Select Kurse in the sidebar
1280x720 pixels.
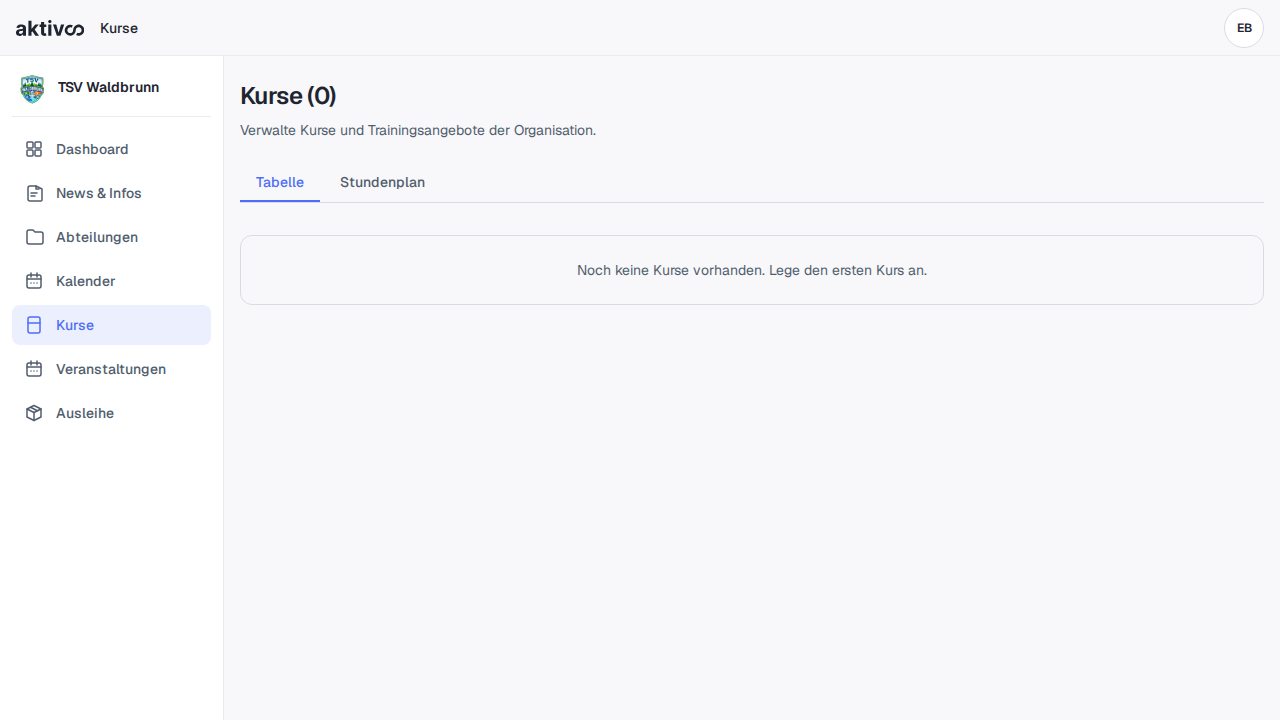coord(111,325)
